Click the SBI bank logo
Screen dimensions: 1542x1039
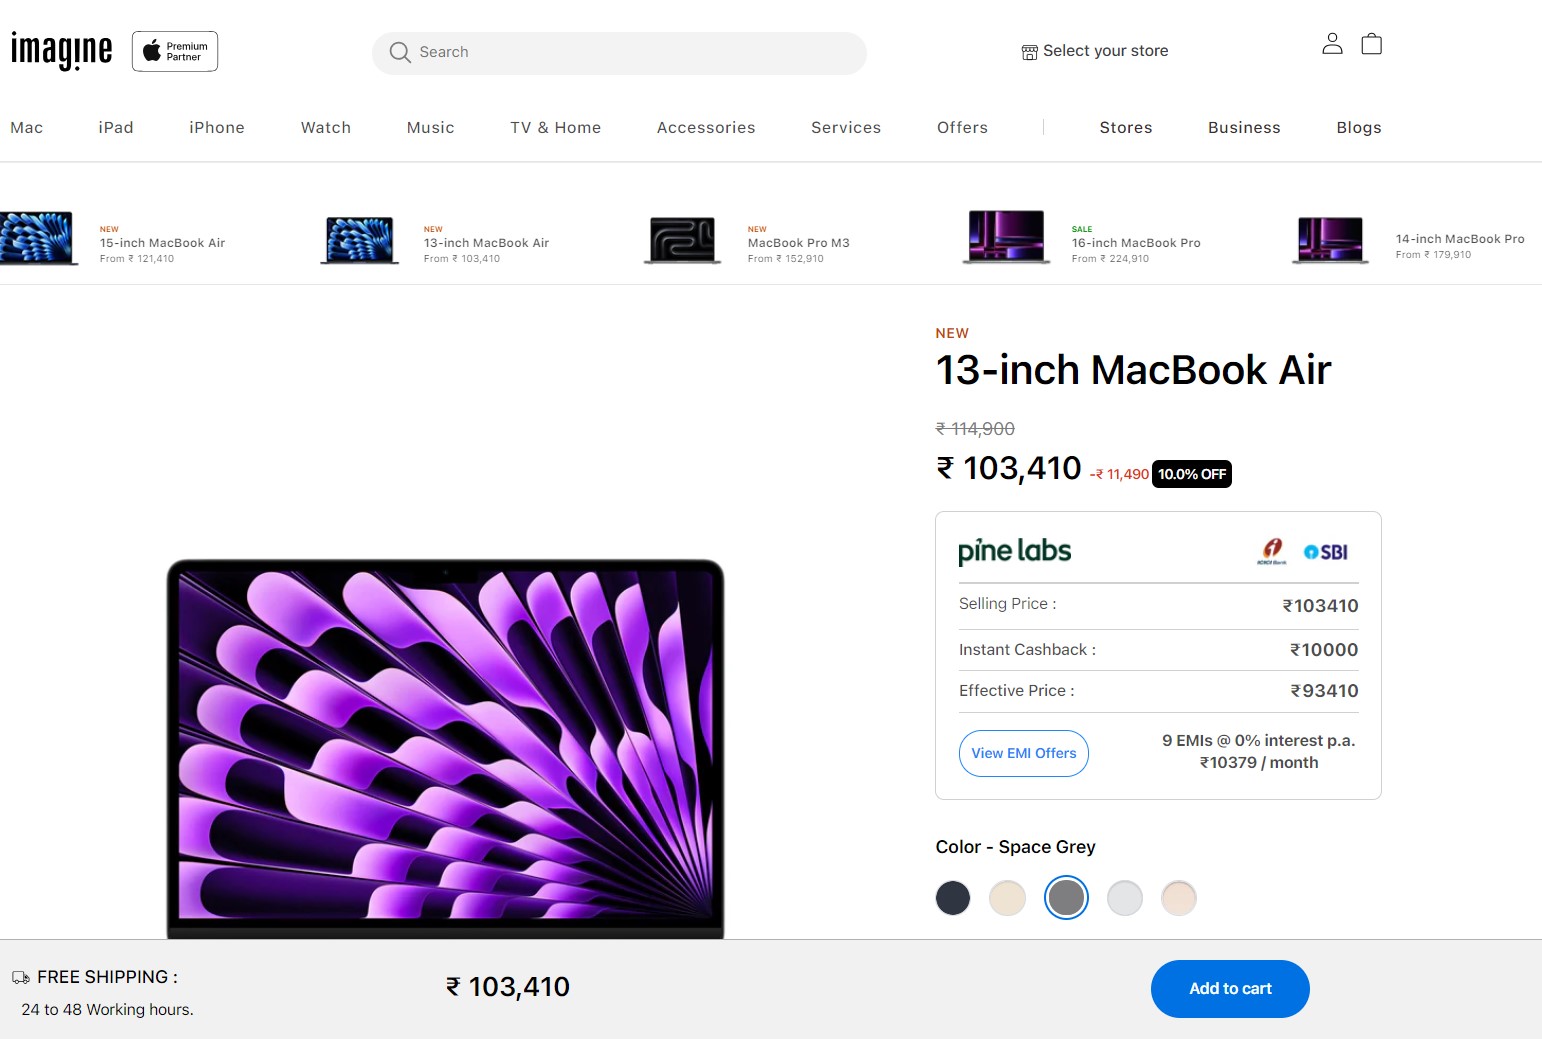pos(1326,552)
